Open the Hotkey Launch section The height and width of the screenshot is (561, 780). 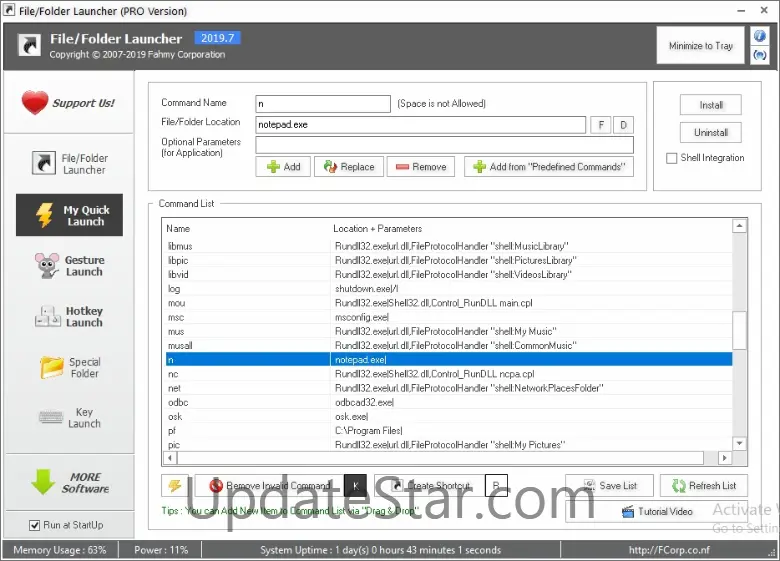click(70, 316)
